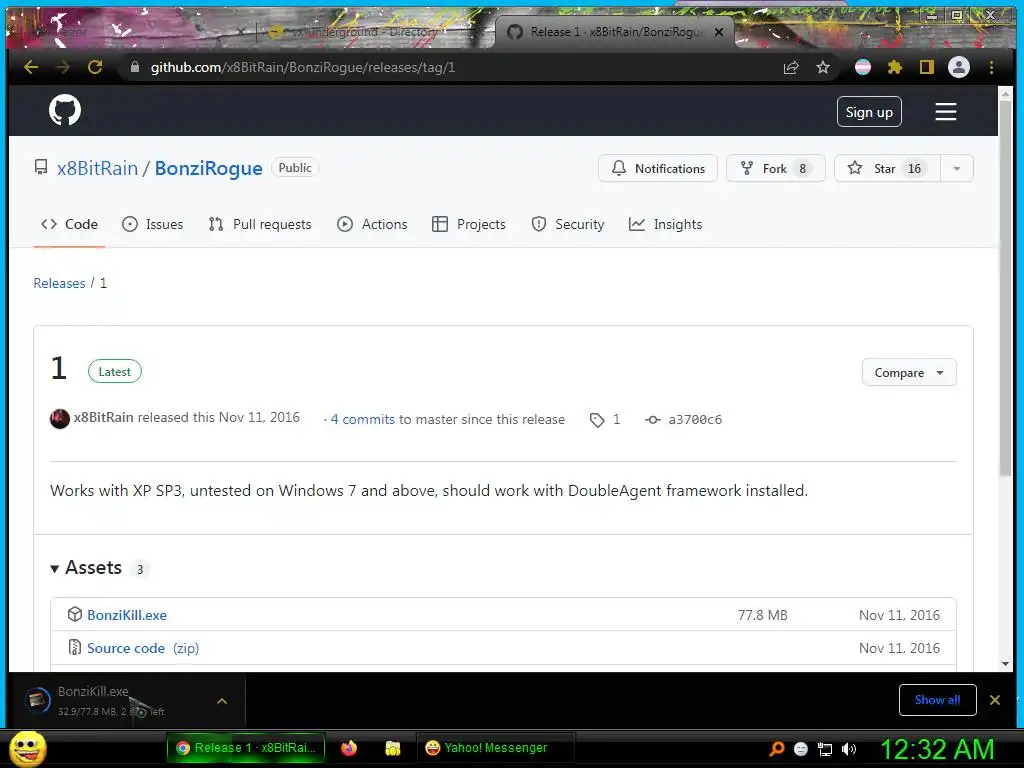Toggle the browser side panel

pos(927,67)
